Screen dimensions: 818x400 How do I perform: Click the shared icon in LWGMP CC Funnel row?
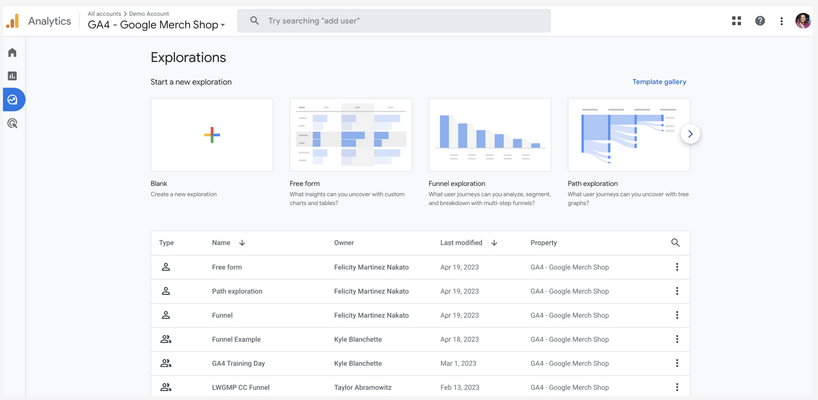pos(166,387)
